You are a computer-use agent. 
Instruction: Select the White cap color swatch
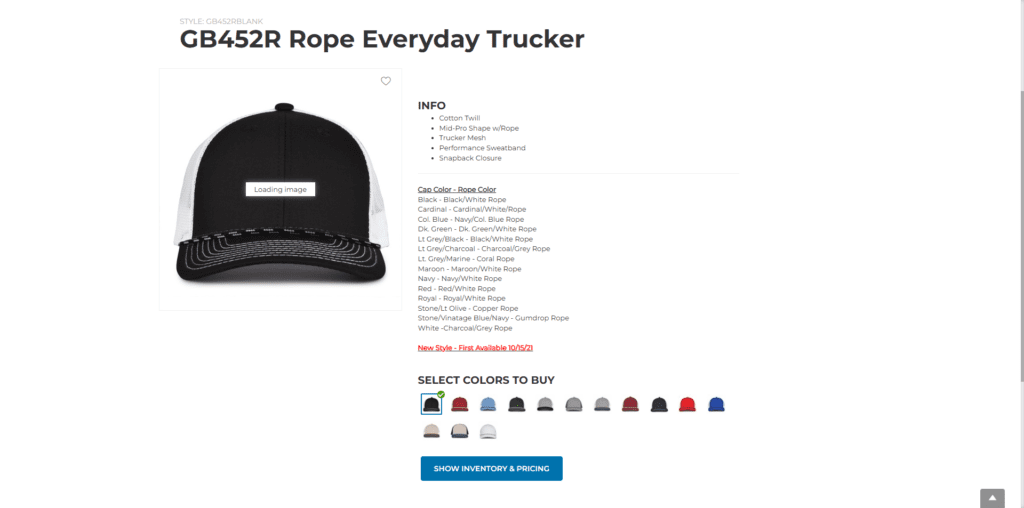click(x=488, y=431)
